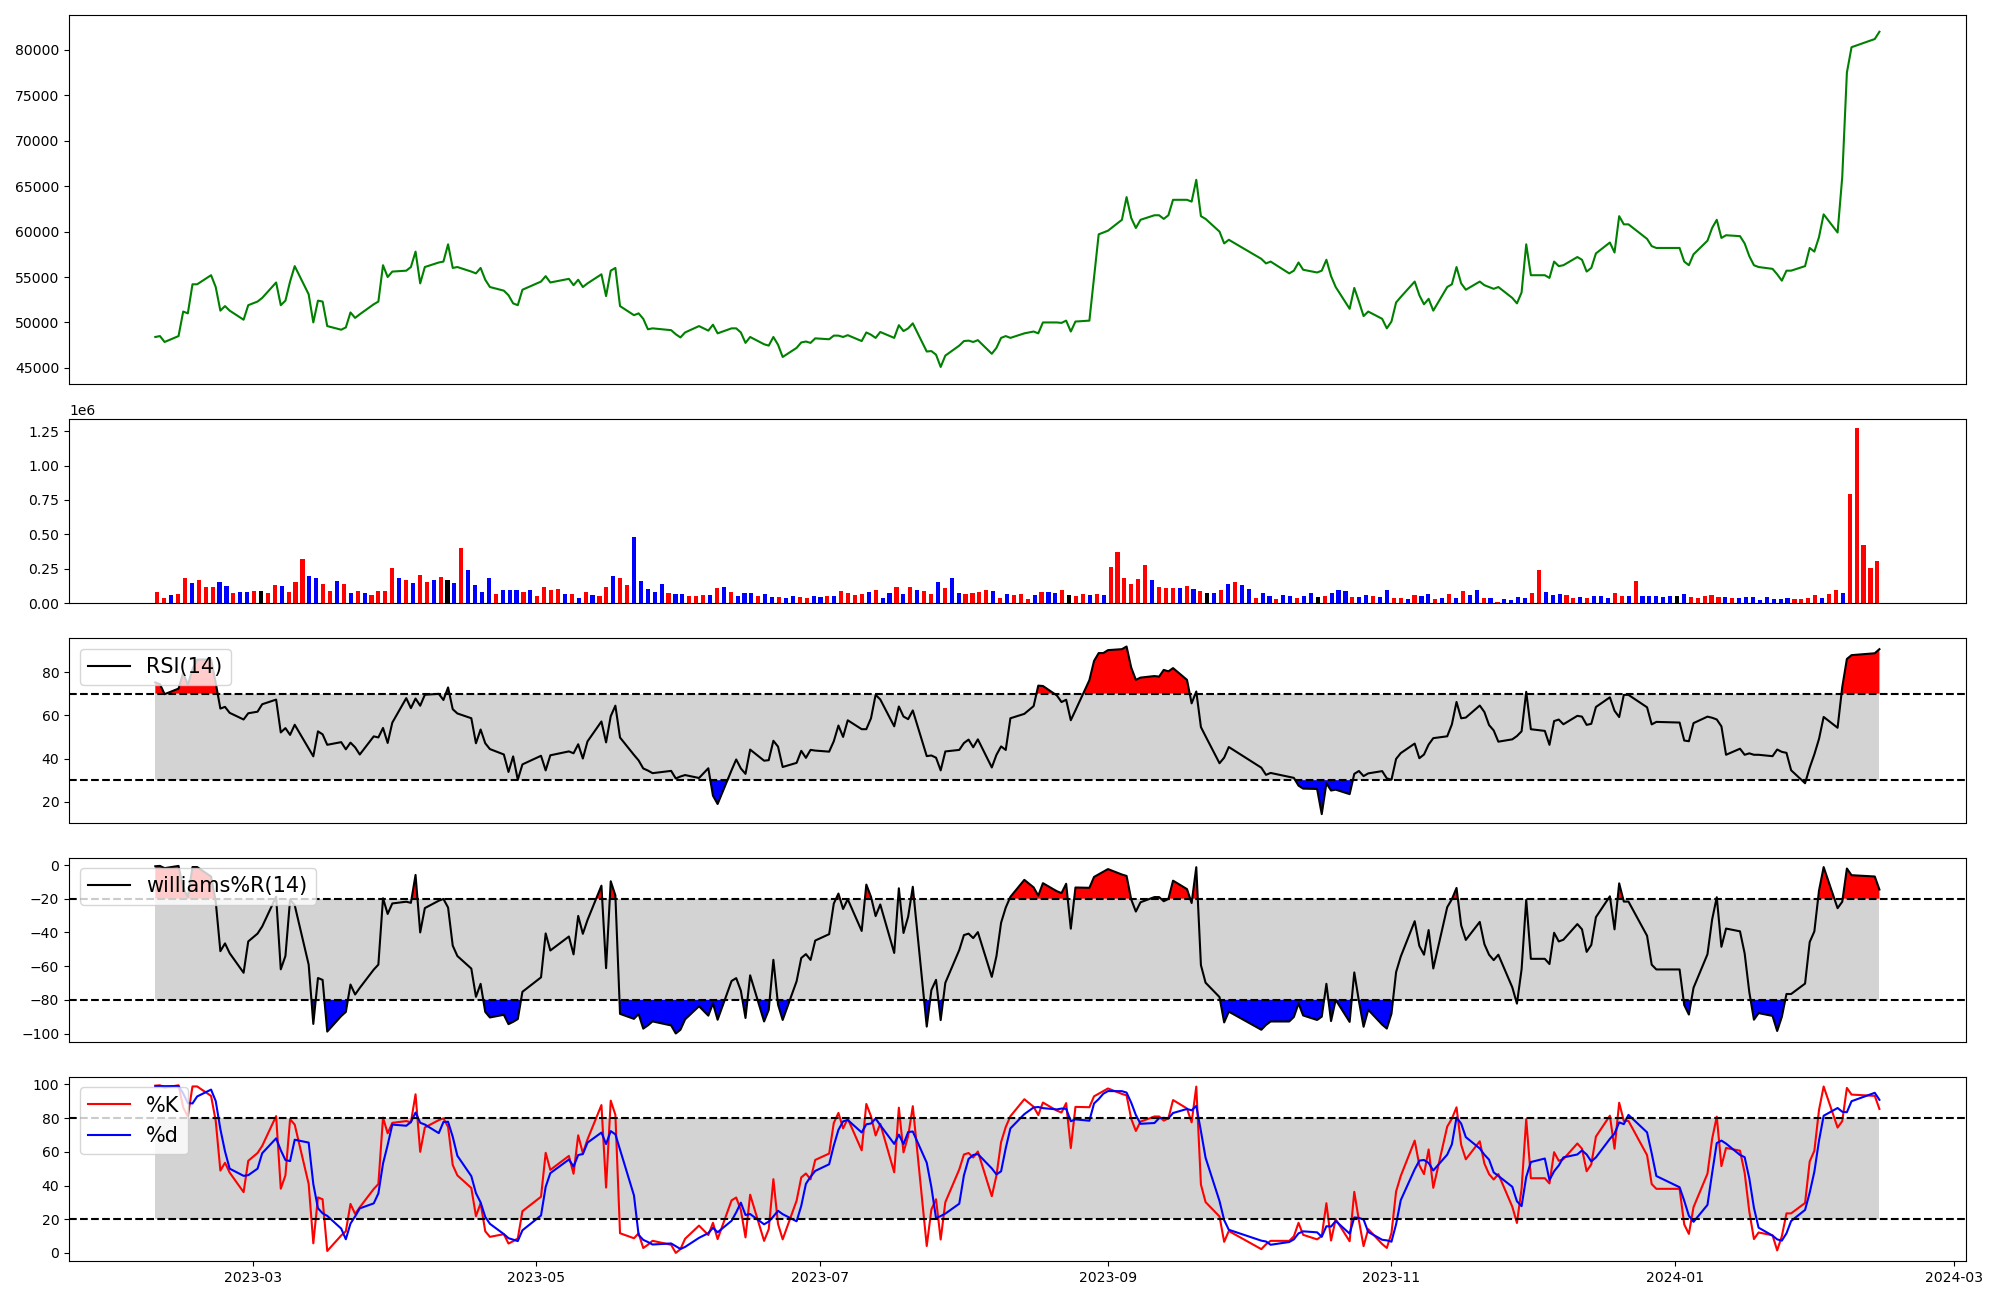Select the 2023-03 date tick label
Screen dimensions: 2000x1300
253,1277
